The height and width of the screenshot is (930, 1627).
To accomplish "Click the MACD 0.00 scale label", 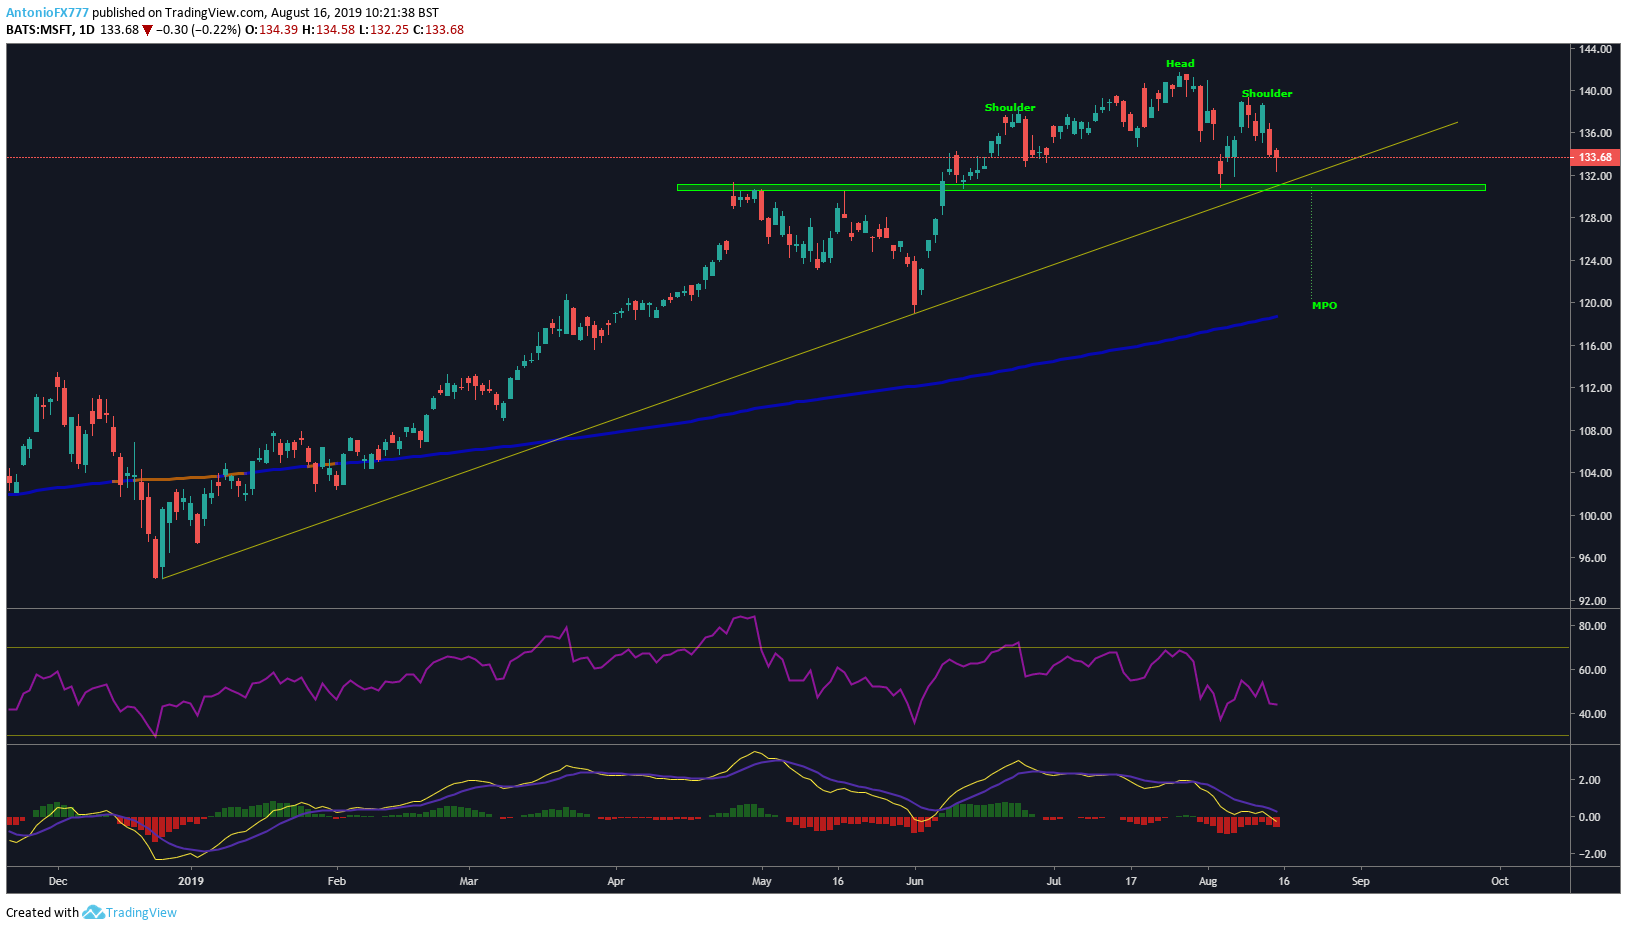I will 1589,817.
